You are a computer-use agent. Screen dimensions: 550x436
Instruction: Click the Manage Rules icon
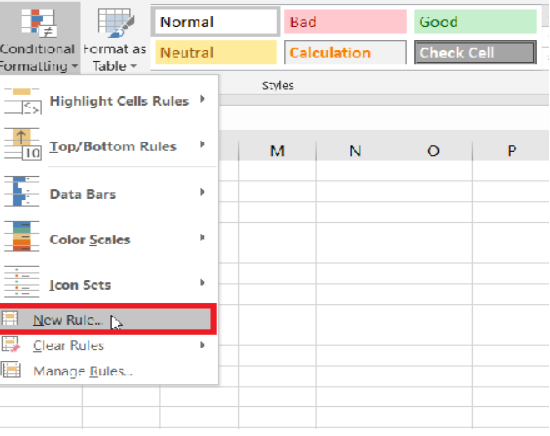[x=11, y=370]
